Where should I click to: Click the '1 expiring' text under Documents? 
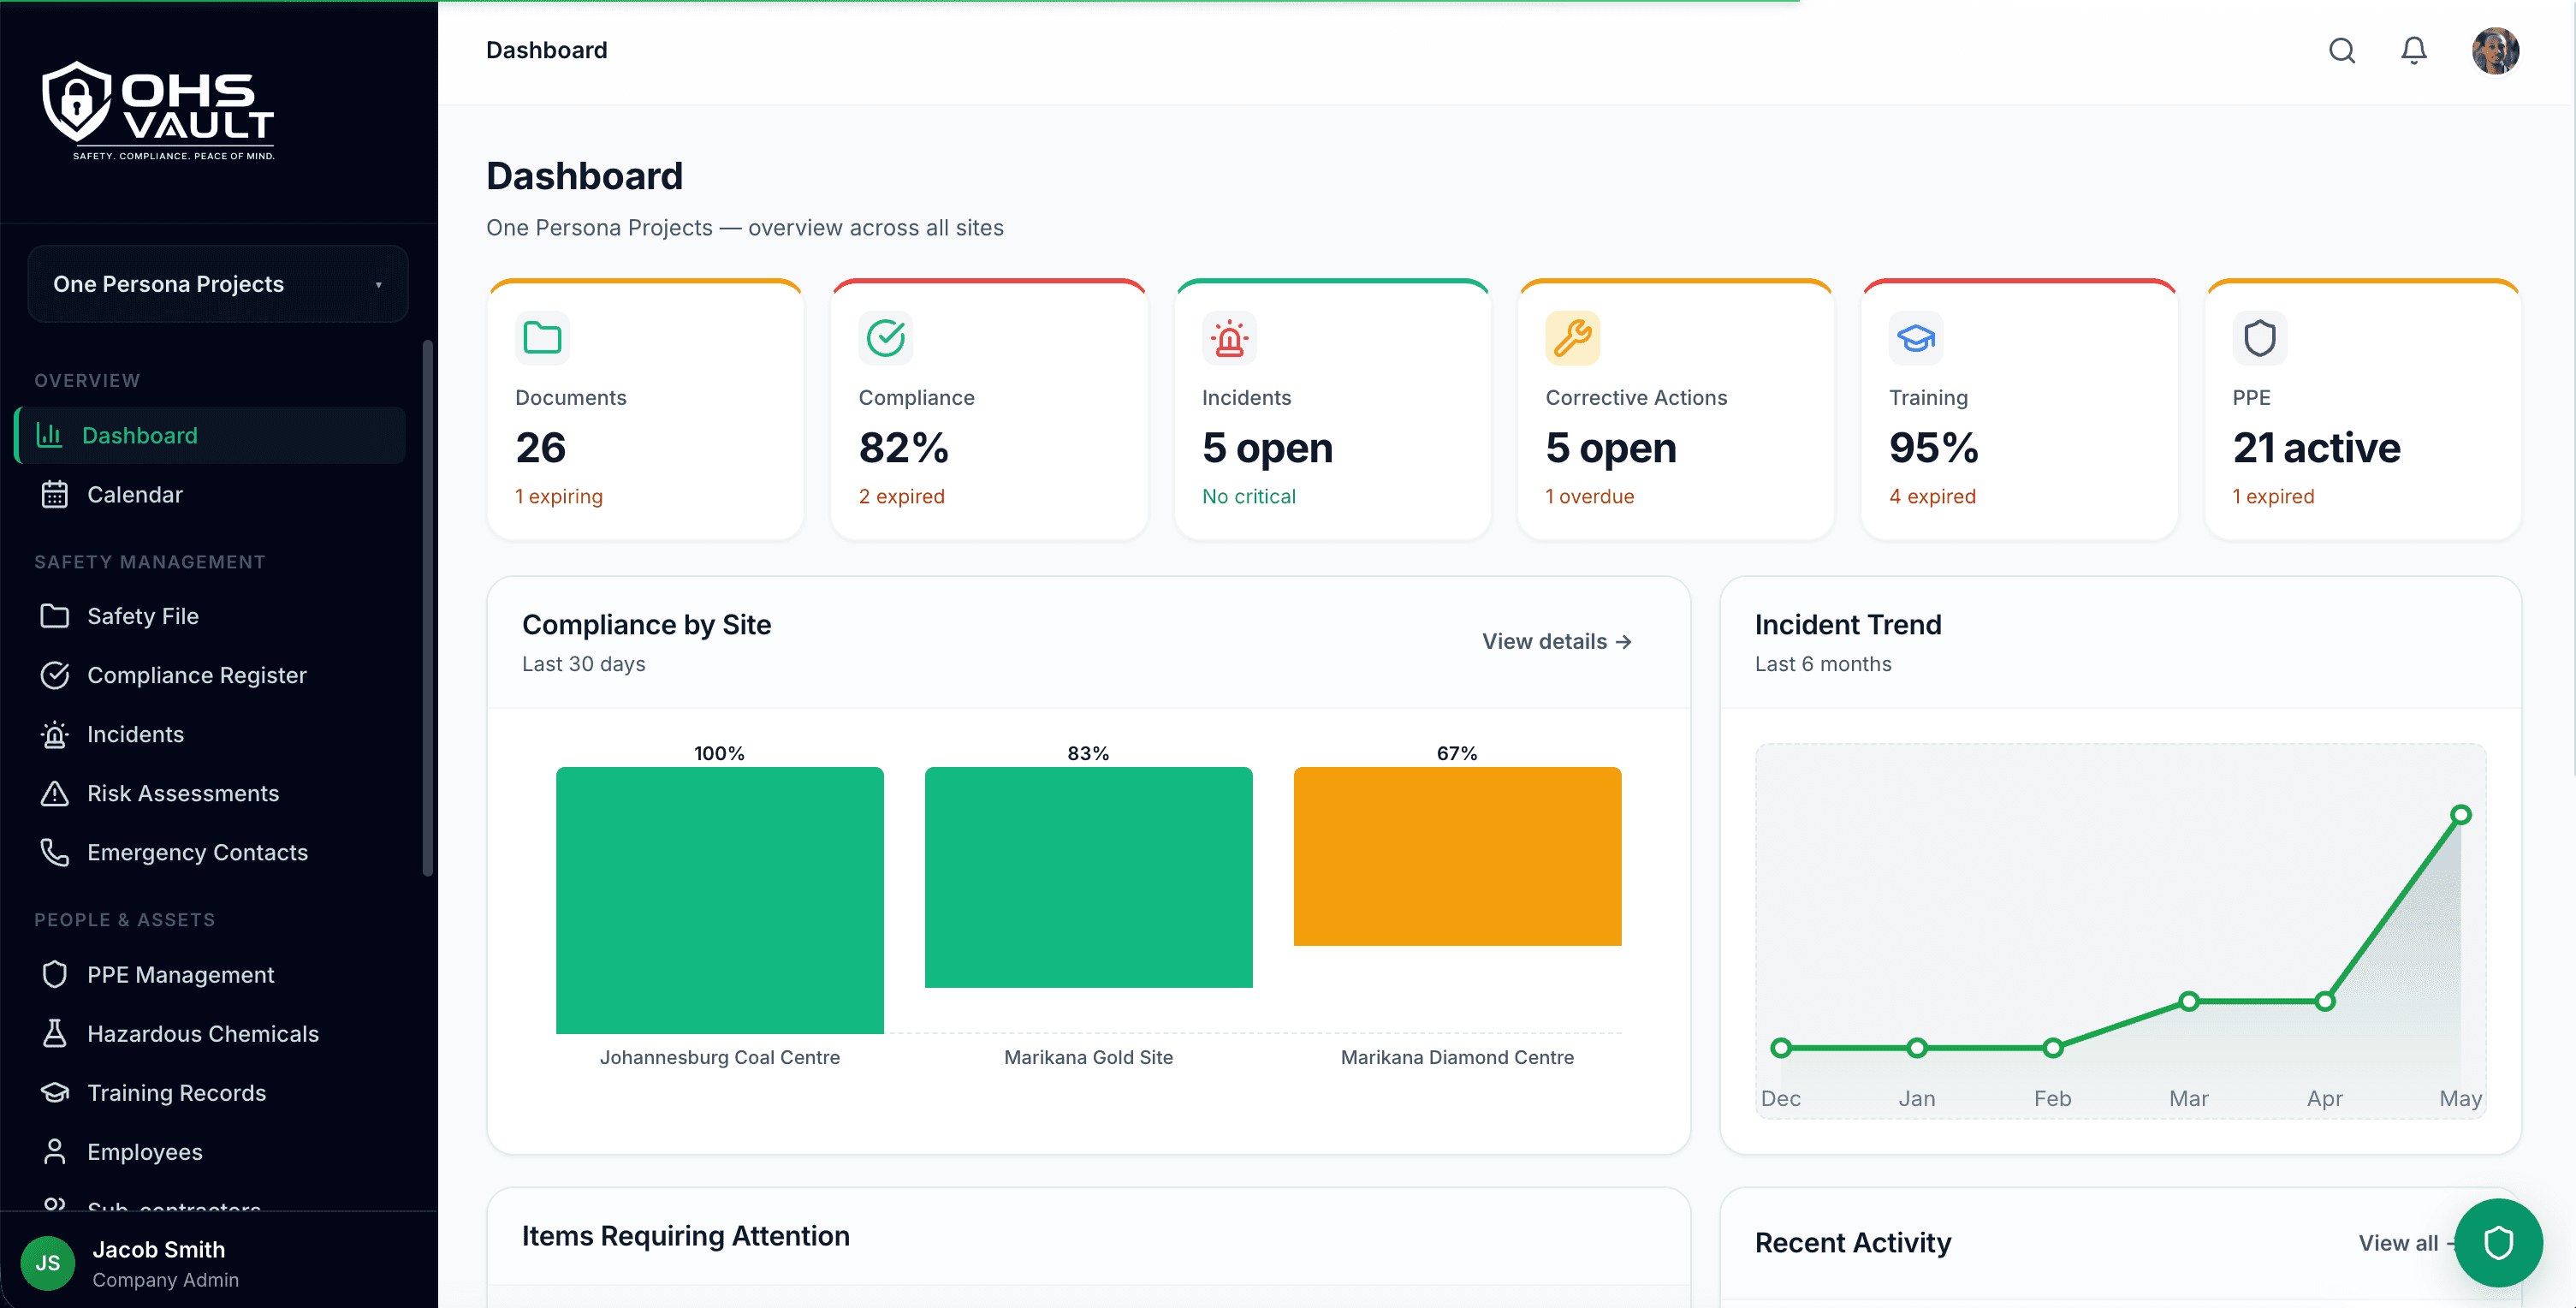(559, 496)
